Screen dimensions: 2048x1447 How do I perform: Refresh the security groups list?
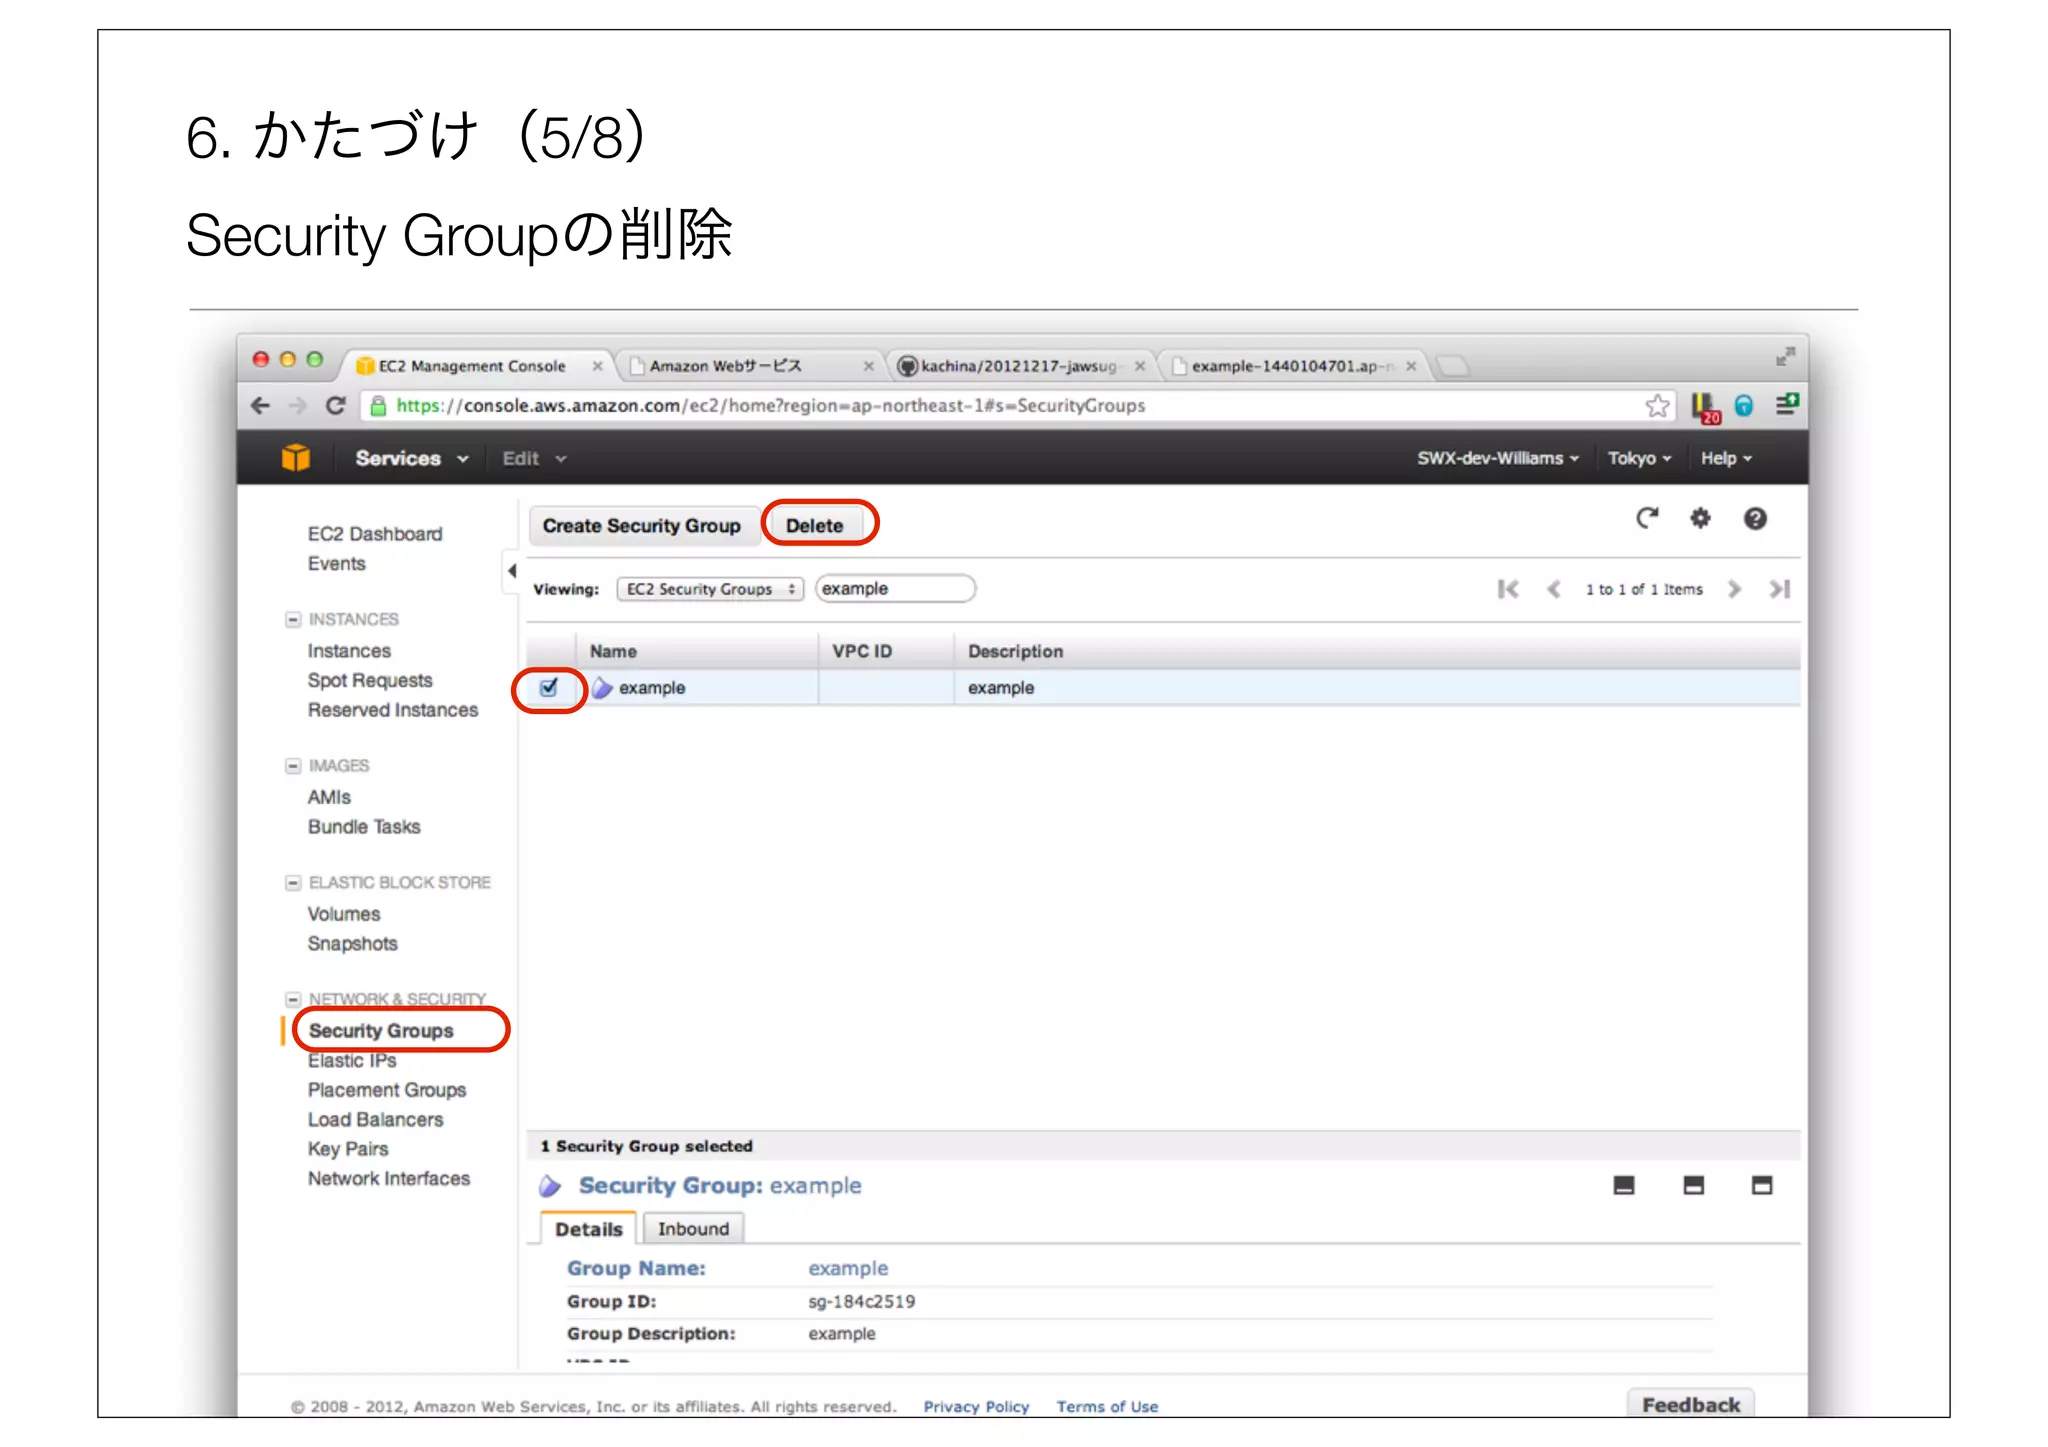coord(1646,518)
